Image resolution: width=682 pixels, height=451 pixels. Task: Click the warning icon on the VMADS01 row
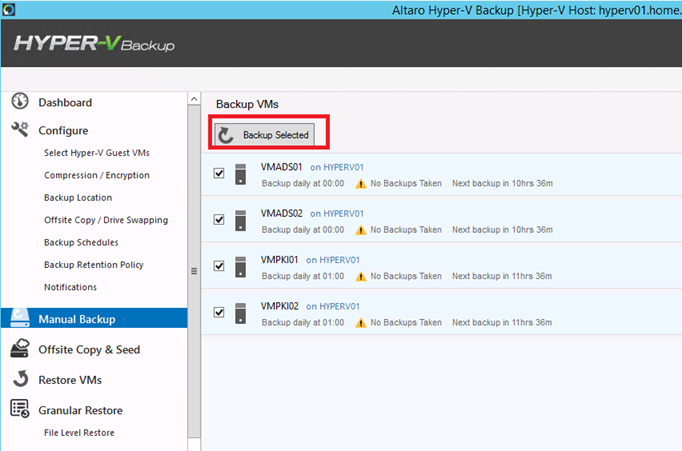click(361, 184)
